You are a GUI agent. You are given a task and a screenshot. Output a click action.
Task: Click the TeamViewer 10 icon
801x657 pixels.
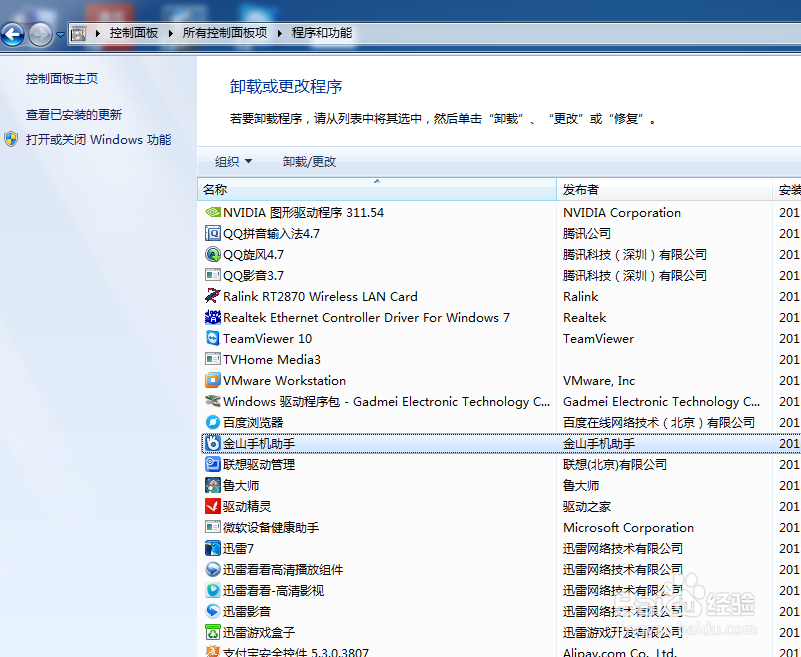[213, 338]
